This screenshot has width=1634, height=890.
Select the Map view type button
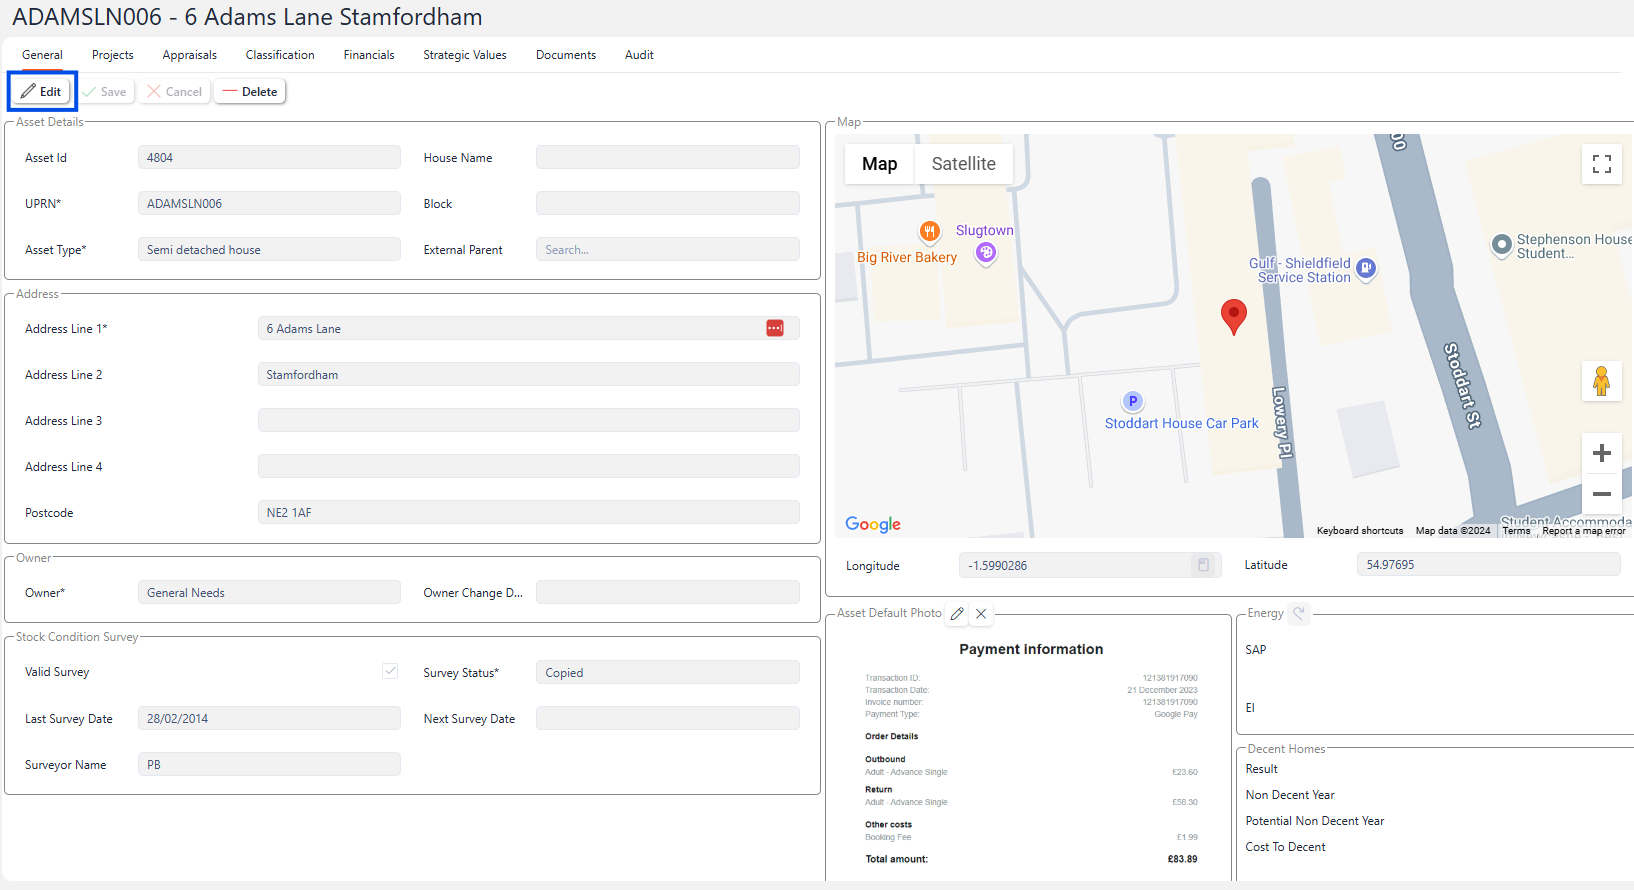[x=879, y=164]
